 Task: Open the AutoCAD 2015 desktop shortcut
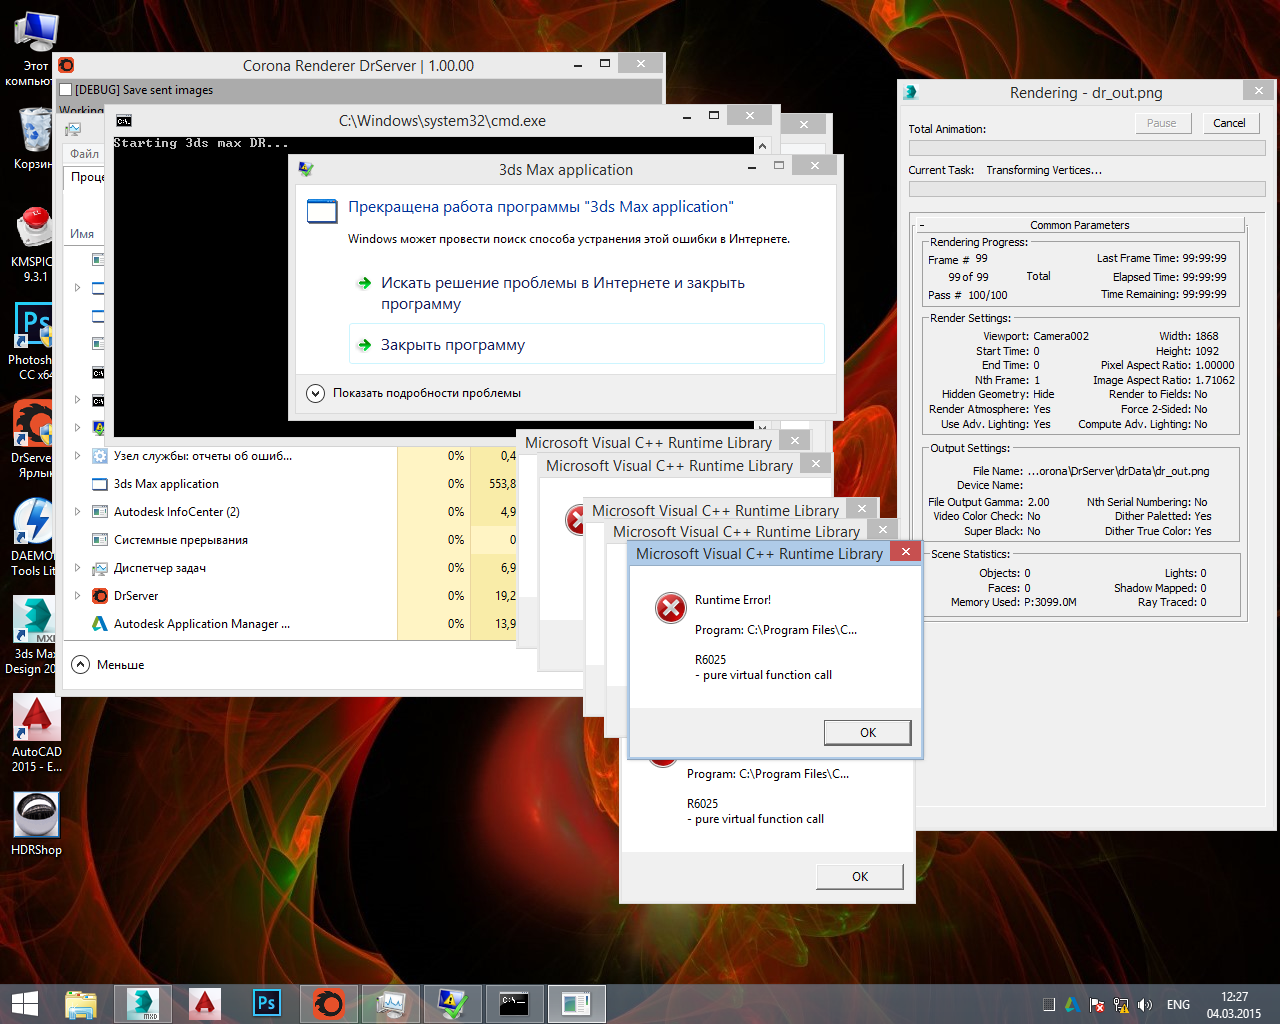pyautogui.click(x=36, y=734)
